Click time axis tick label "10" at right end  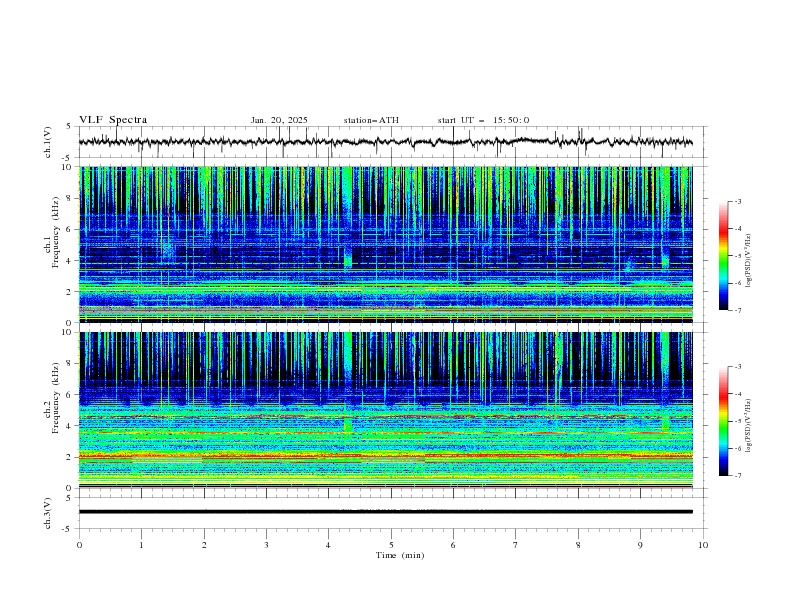[x=703, y=545]
